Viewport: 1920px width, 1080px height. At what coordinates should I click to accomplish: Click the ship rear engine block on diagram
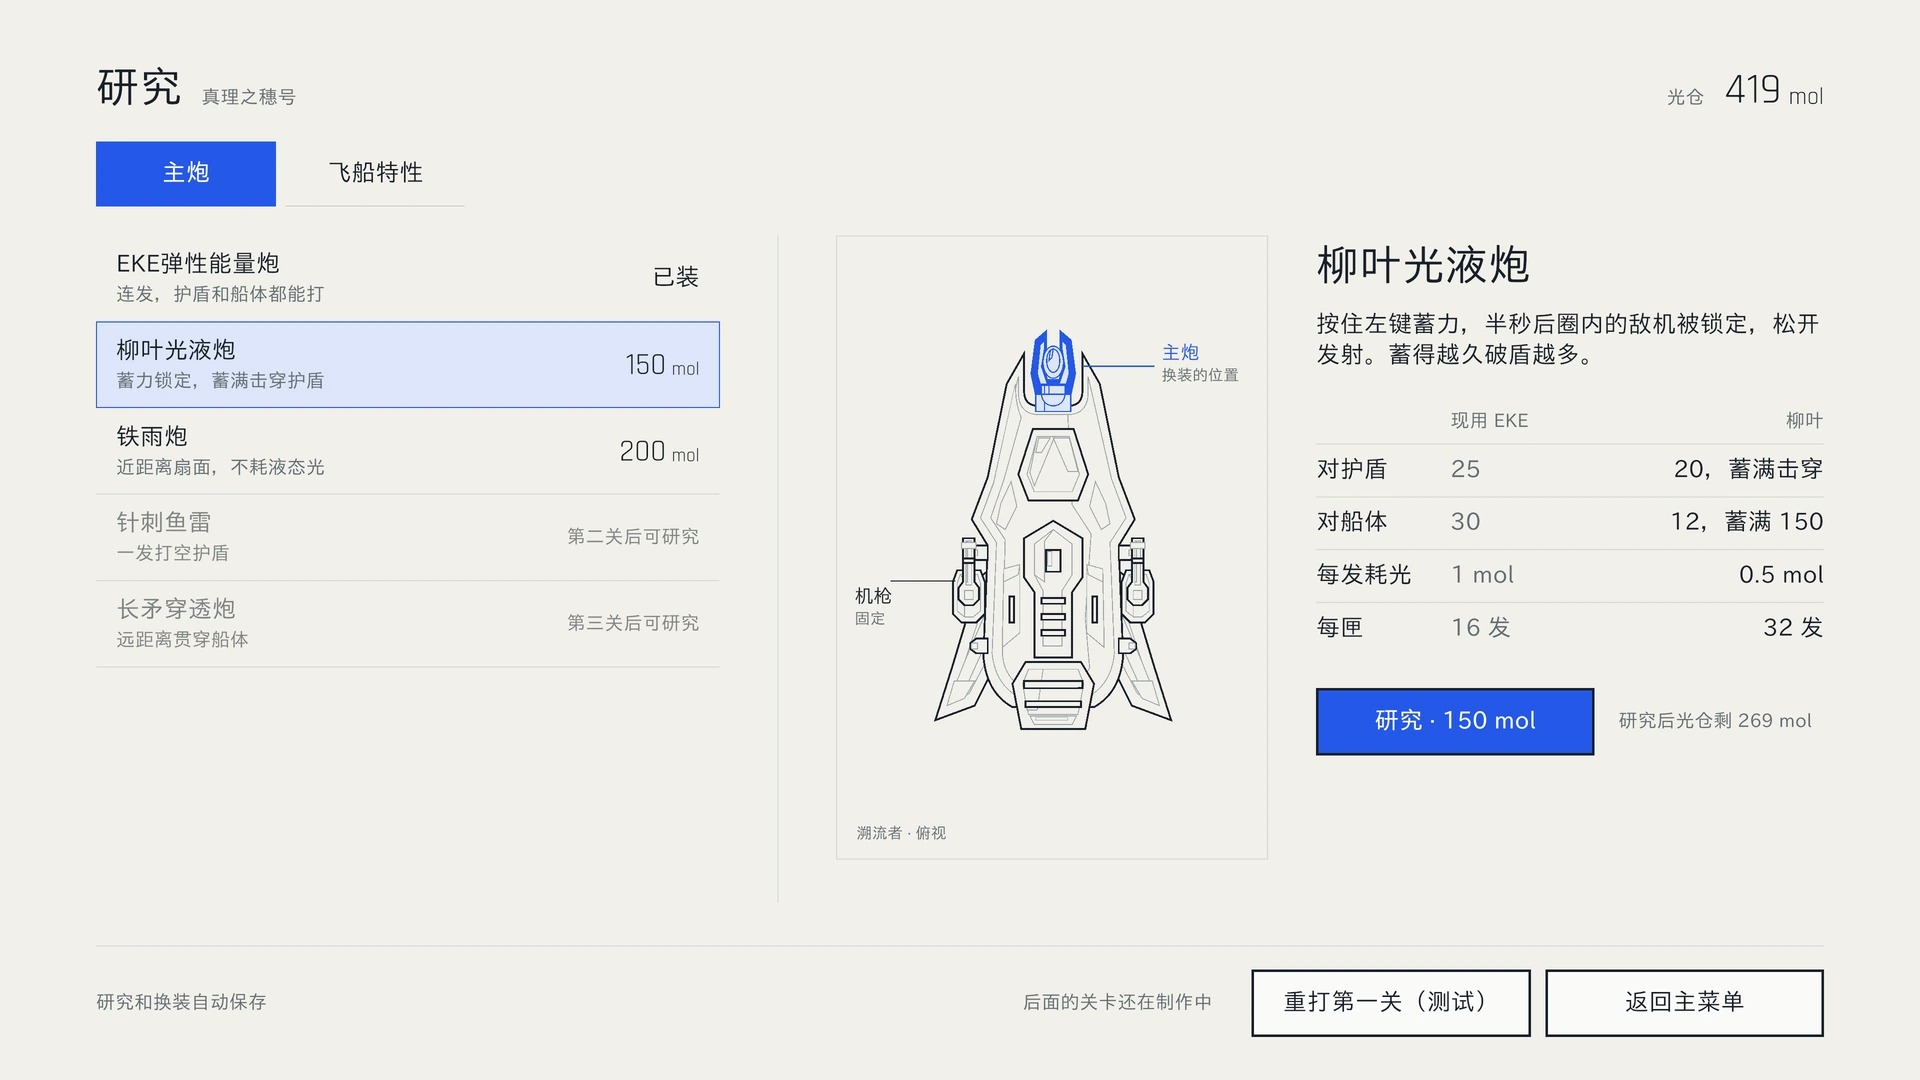[1053, 695]
